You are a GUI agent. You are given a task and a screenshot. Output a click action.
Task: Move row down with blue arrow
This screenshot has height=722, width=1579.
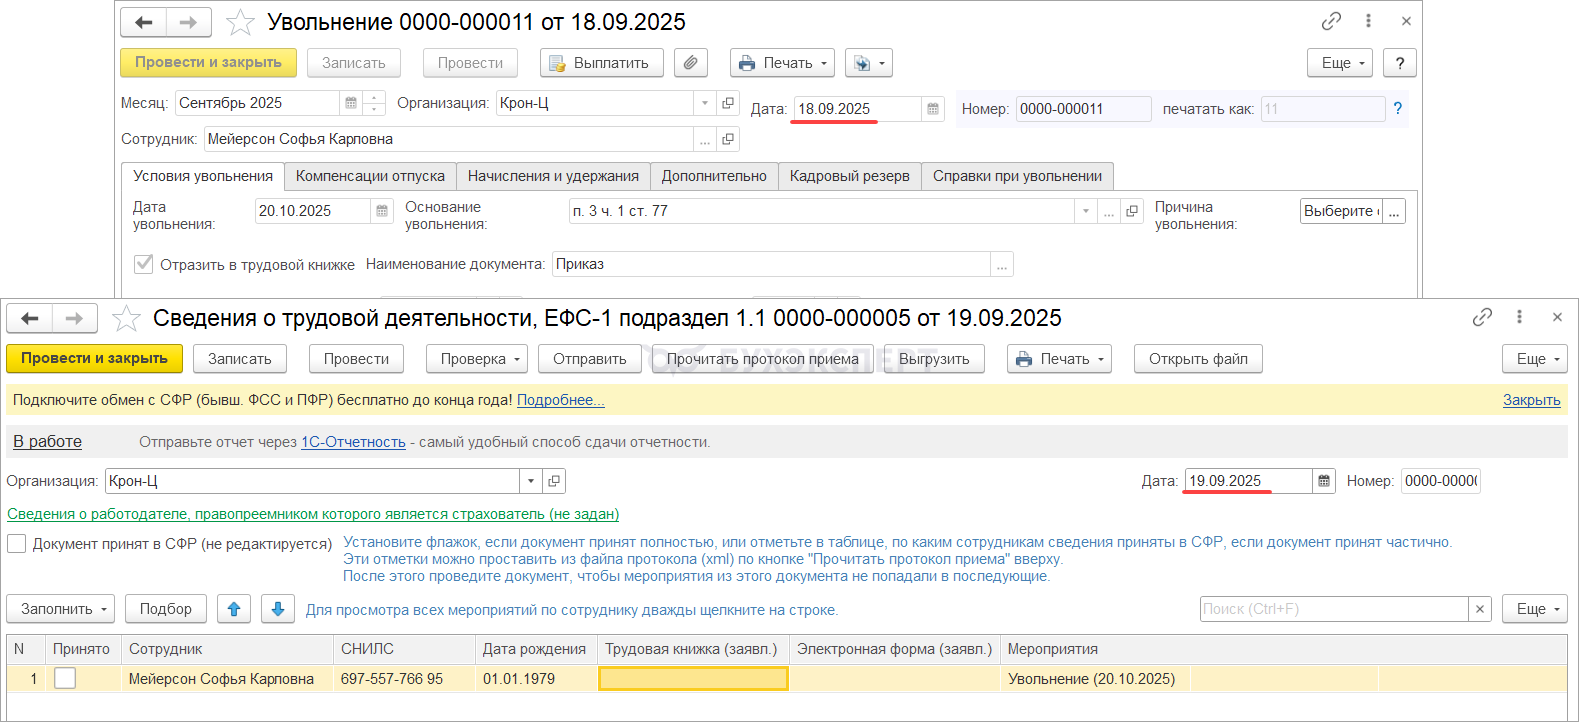pyautogui.click(x=278, y=609)
